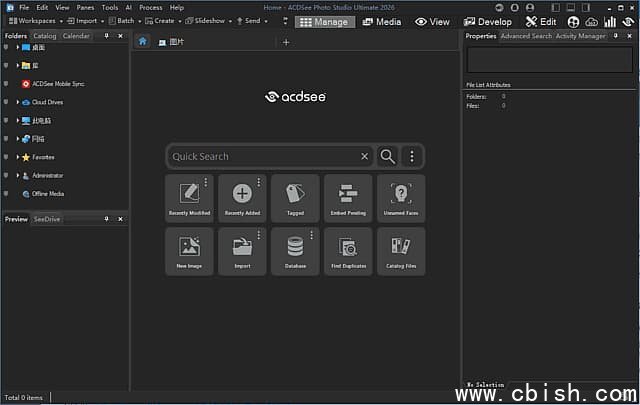Image resolution: width=640 pixels, height=405 pixels.
Task: Open the Tagged images tile
Action: click(x=295, y=198)
